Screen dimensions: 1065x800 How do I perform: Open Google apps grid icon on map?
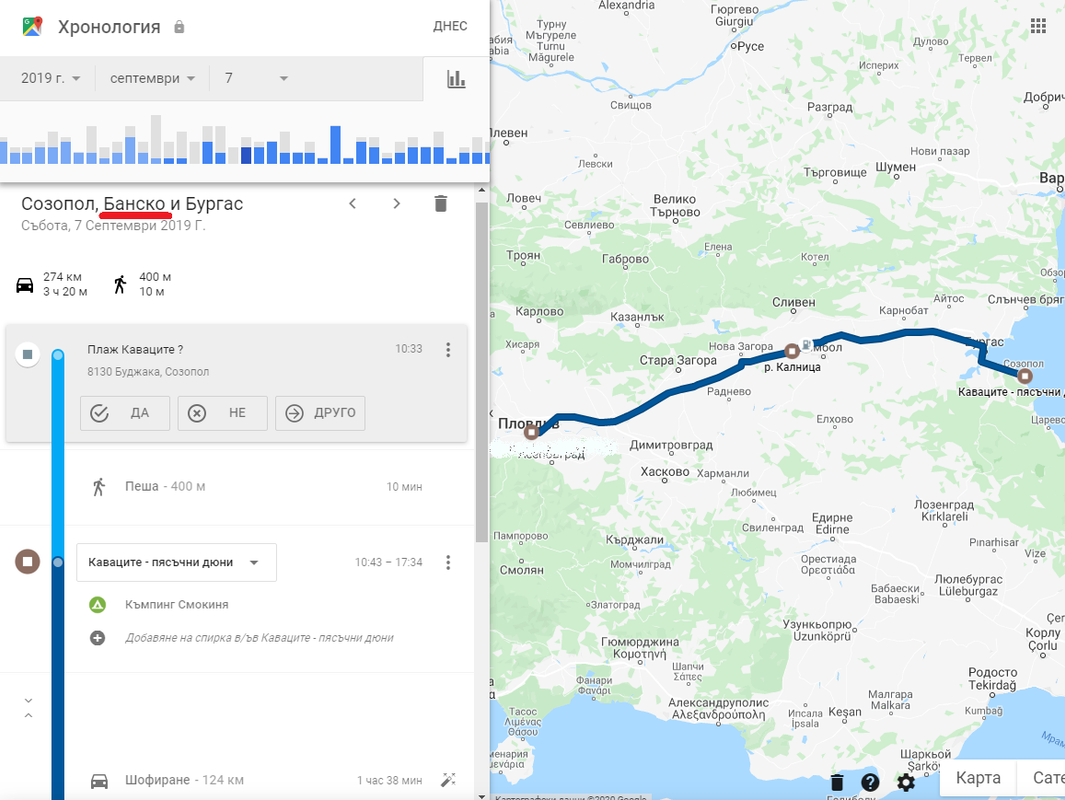pyautogui.click(x=1038, y=26)
